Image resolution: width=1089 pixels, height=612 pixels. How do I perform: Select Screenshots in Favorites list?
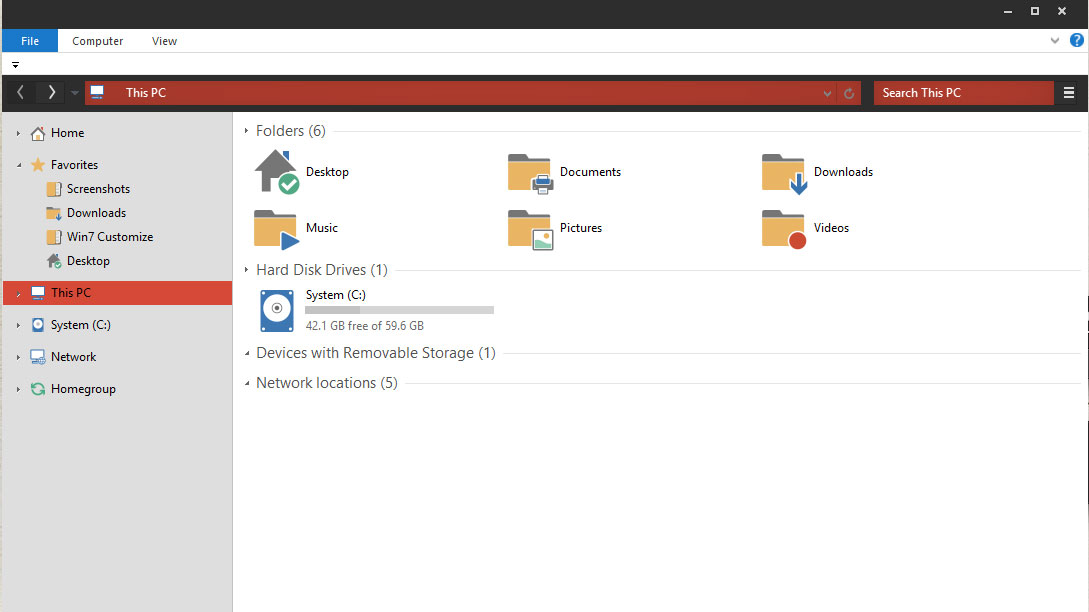coord(98,189)
